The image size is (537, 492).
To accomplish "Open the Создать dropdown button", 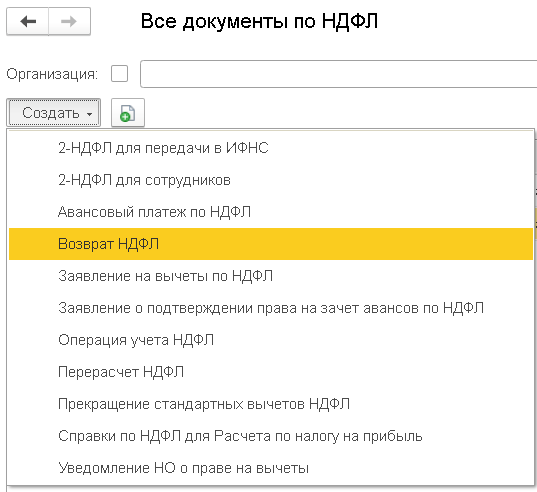I will coord(53,113).
